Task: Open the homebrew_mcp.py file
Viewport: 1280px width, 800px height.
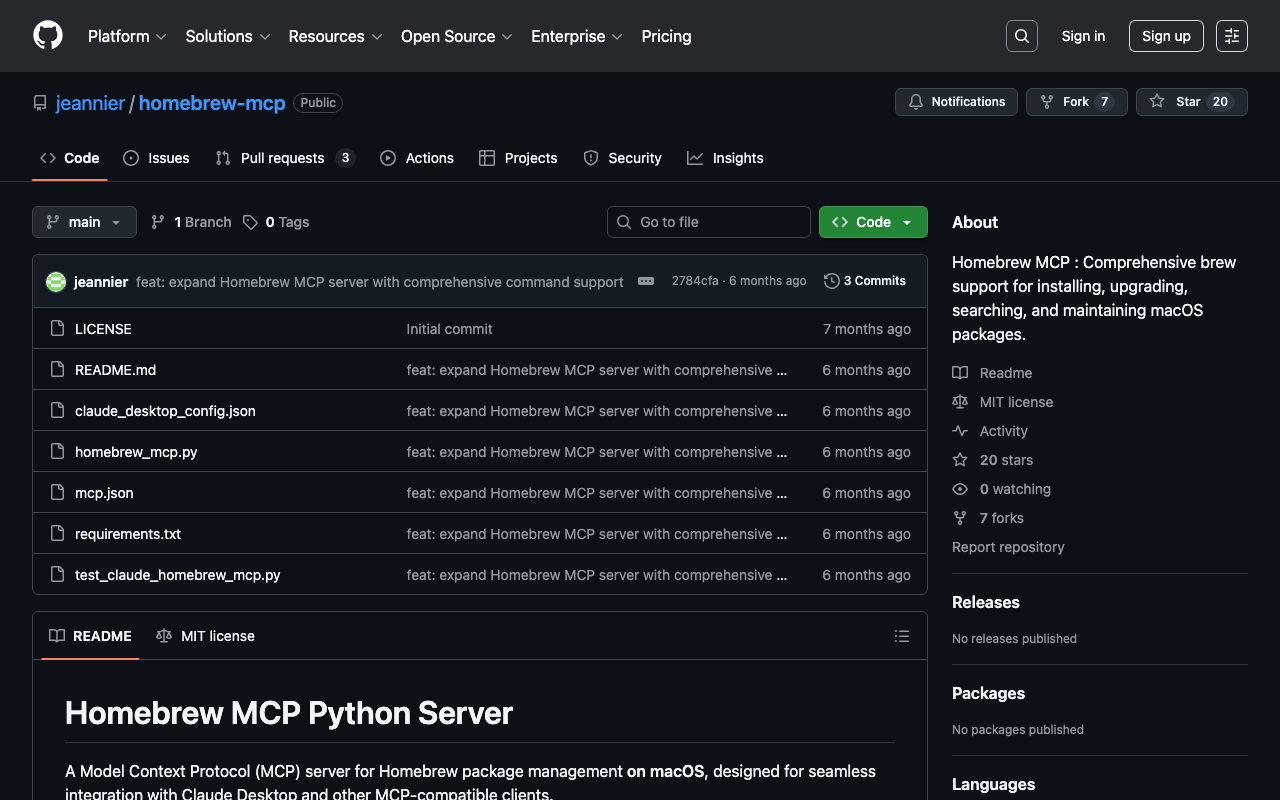Action: pos(136,452)
